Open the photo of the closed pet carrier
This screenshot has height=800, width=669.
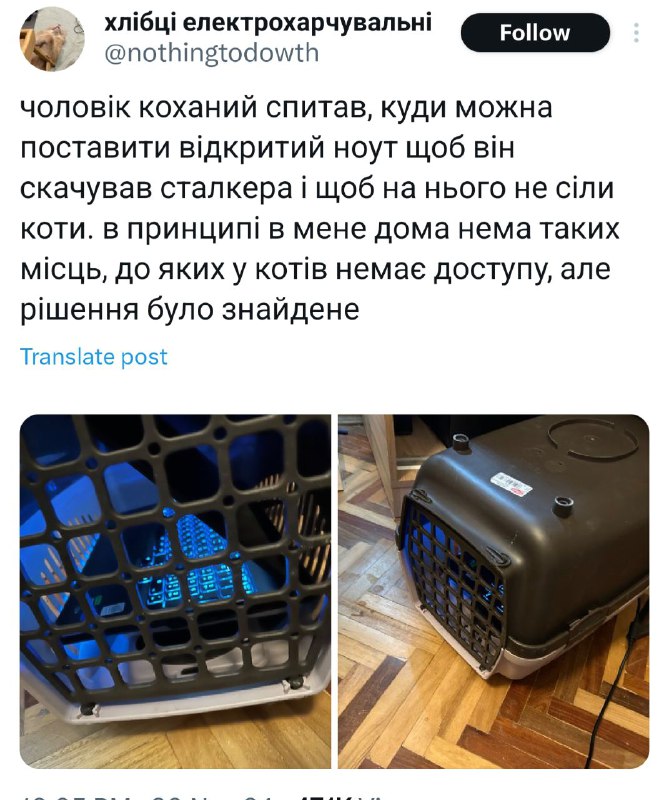tap(493, 591)
